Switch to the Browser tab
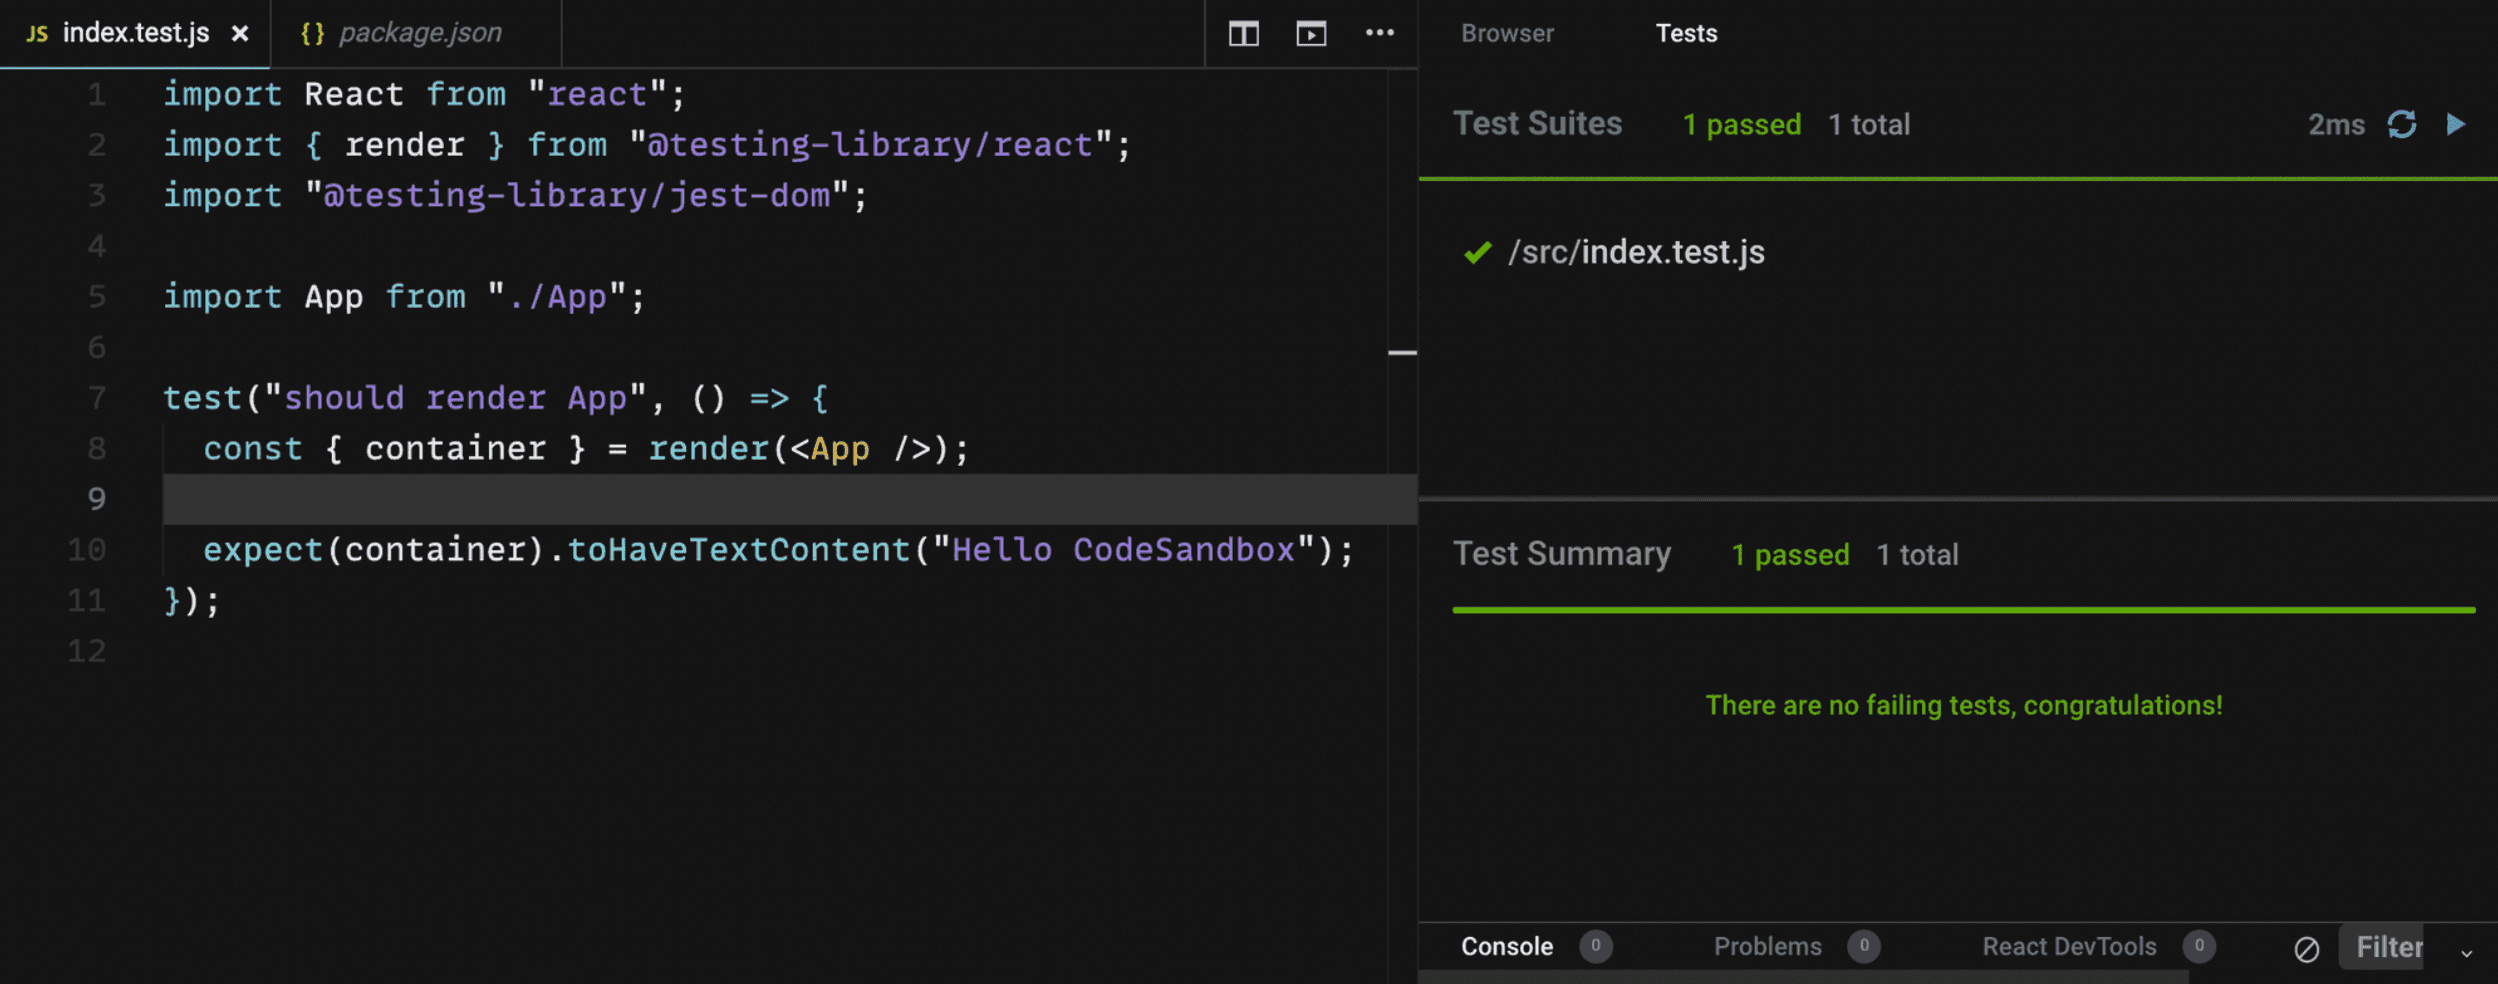Viewport: 2498px width, 984px height. [x=1507, y=33]
